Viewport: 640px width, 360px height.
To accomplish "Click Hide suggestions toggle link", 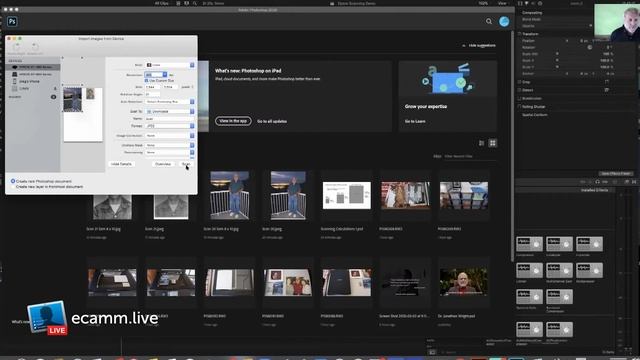I will [x=479, y=46].
